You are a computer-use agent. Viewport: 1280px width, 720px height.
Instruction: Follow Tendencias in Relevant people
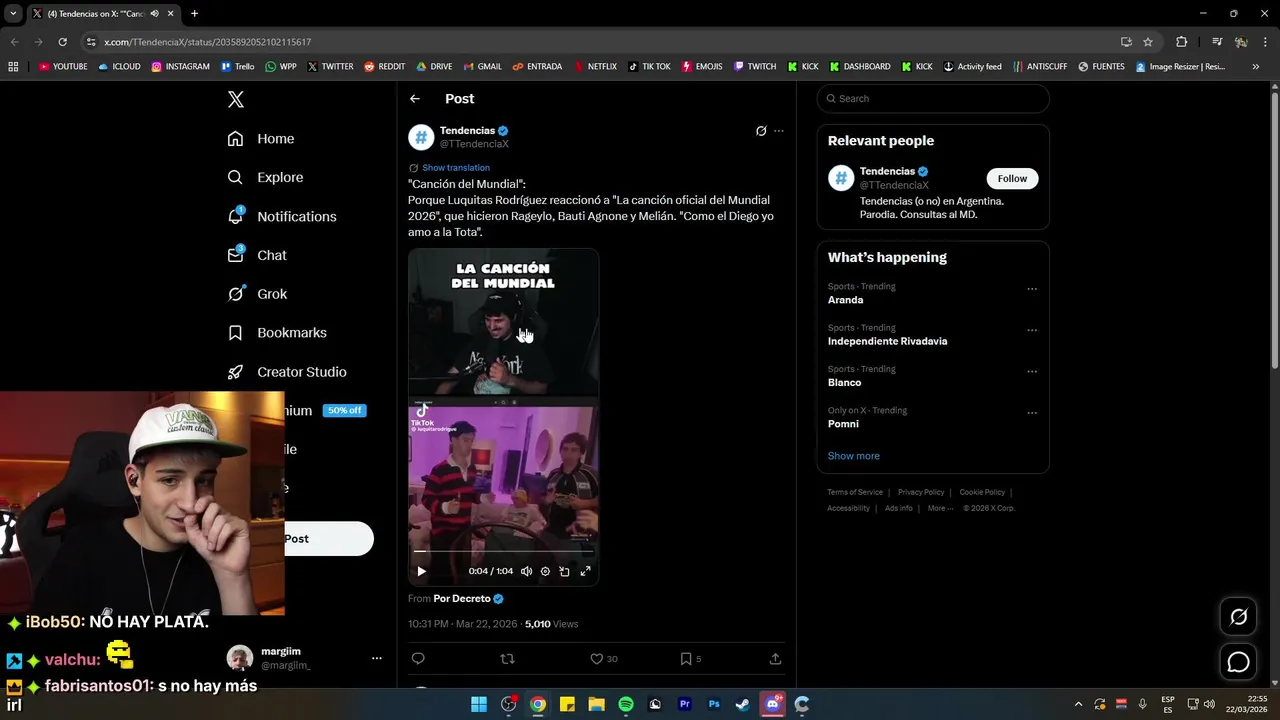click(1012, 178)
